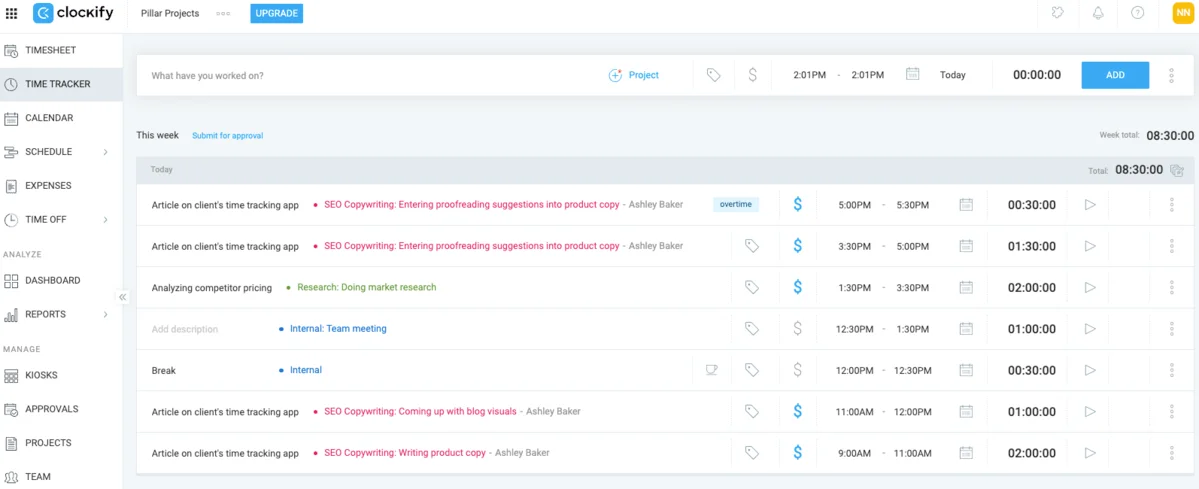Choose a Project for the new entry
Screen dimensions: 1199x489
click(633, 75)
